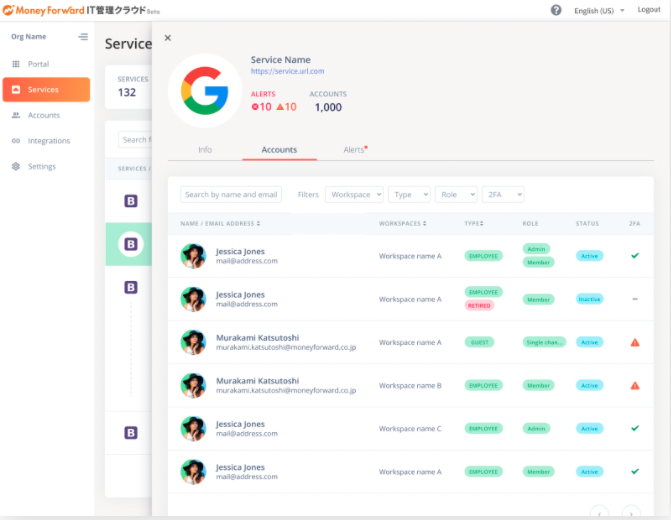This screenshot has width=671, height=520.
Task: Open the Workspace filter dropdown
Action: coord(354,194)
